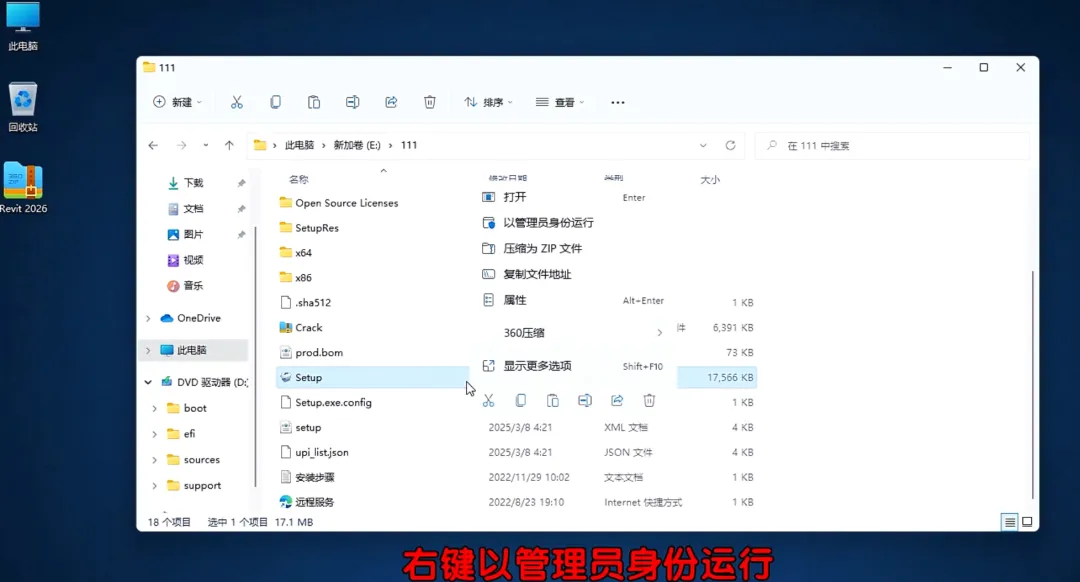Sort by the 大小 column header

pyautogui.click(x=710, y=180)
